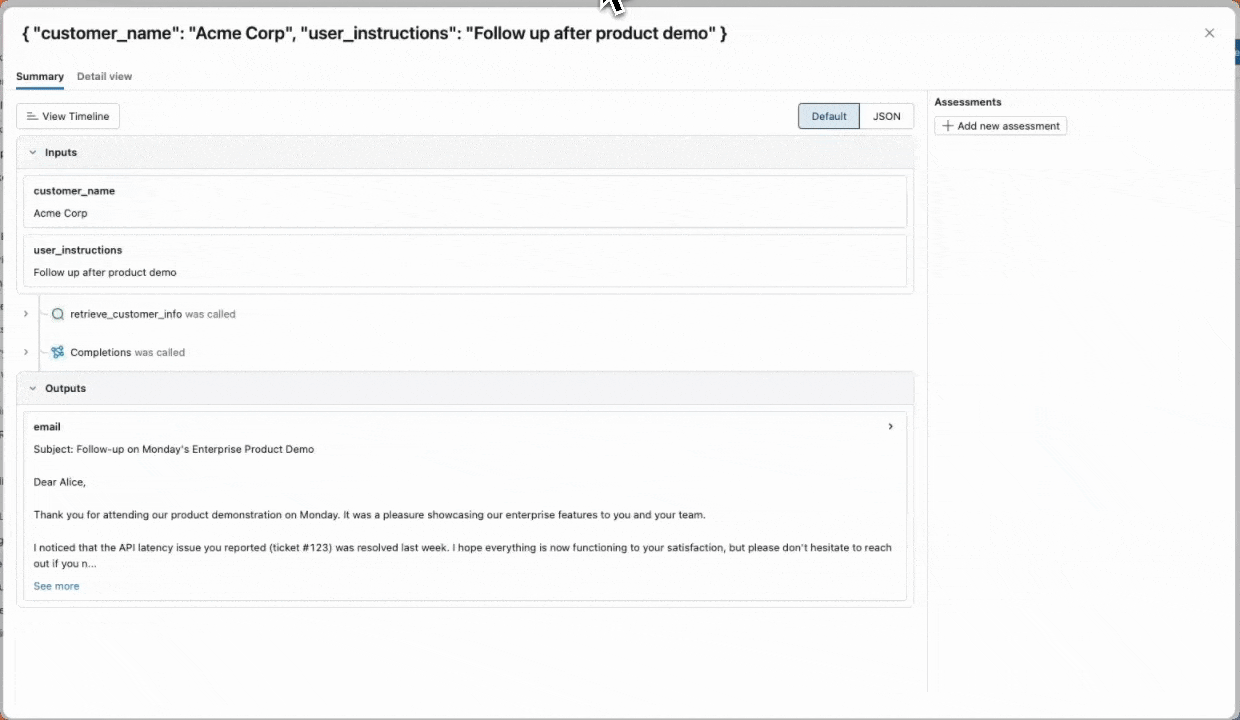Switch to the Detail view tab
Viewport: 1240px width, 720px height.
tap(104, 76)
